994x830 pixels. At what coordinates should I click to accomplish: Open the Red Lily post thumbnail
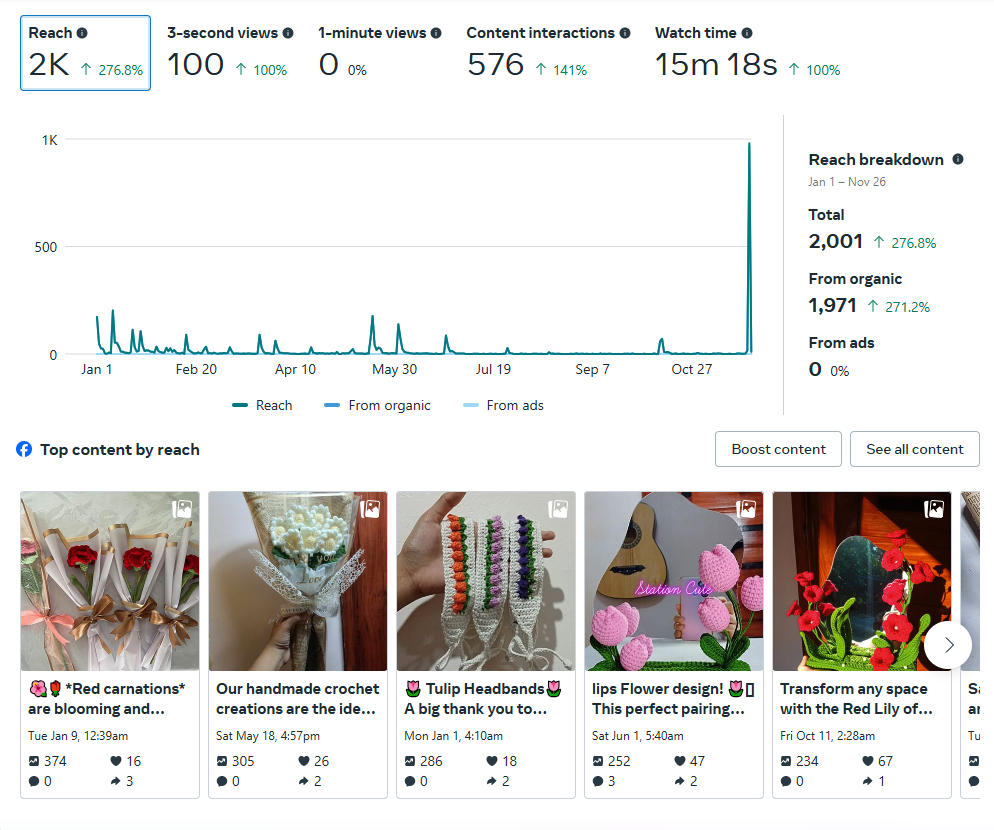(861, 581)
